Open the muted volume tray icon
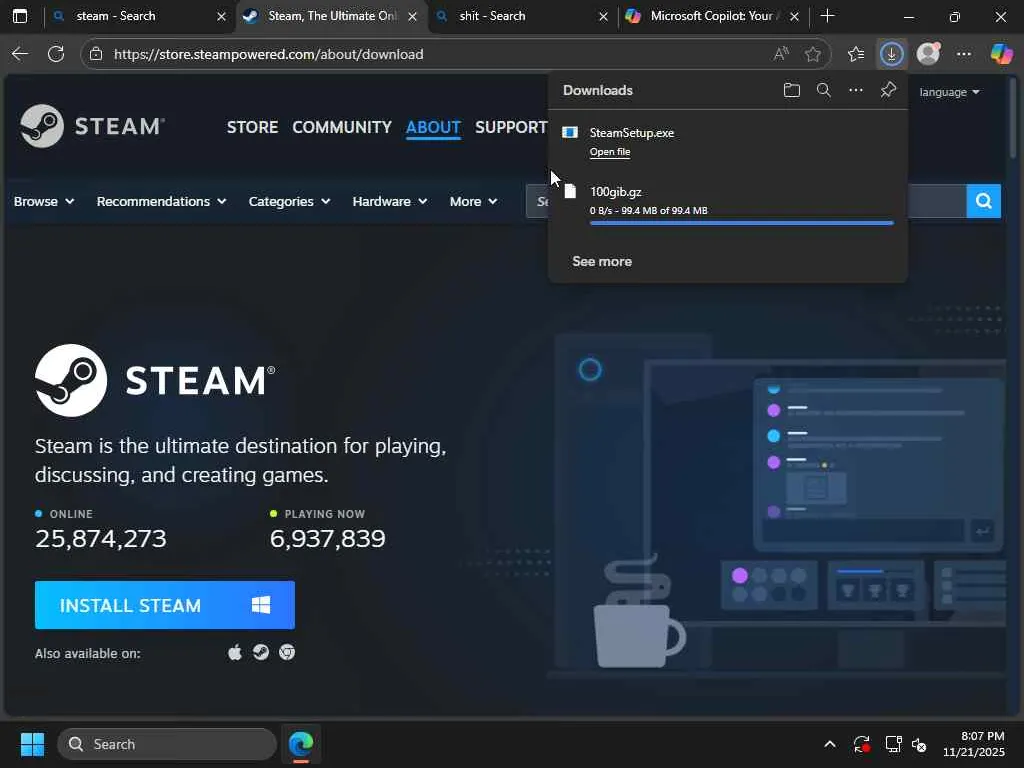The image size is (1024, 768). pyautogui.click(x=919, y=744)
